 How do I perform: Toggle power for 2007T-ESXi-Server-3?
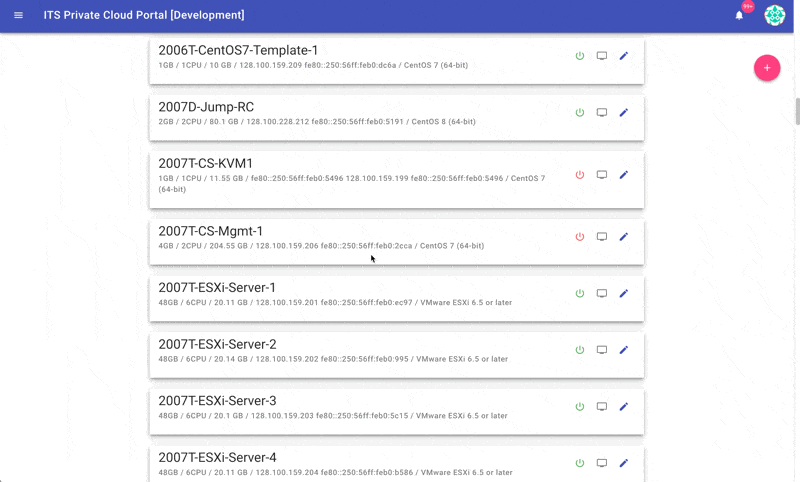[580, 407]
